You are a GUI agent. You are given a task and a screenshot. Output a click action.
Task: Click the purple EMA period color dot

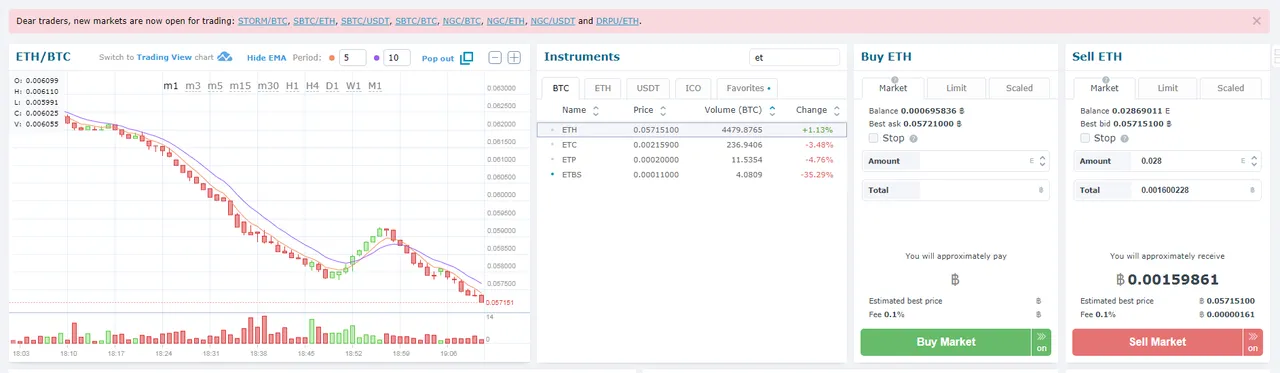pyautogui.click(x=376, y=58)
